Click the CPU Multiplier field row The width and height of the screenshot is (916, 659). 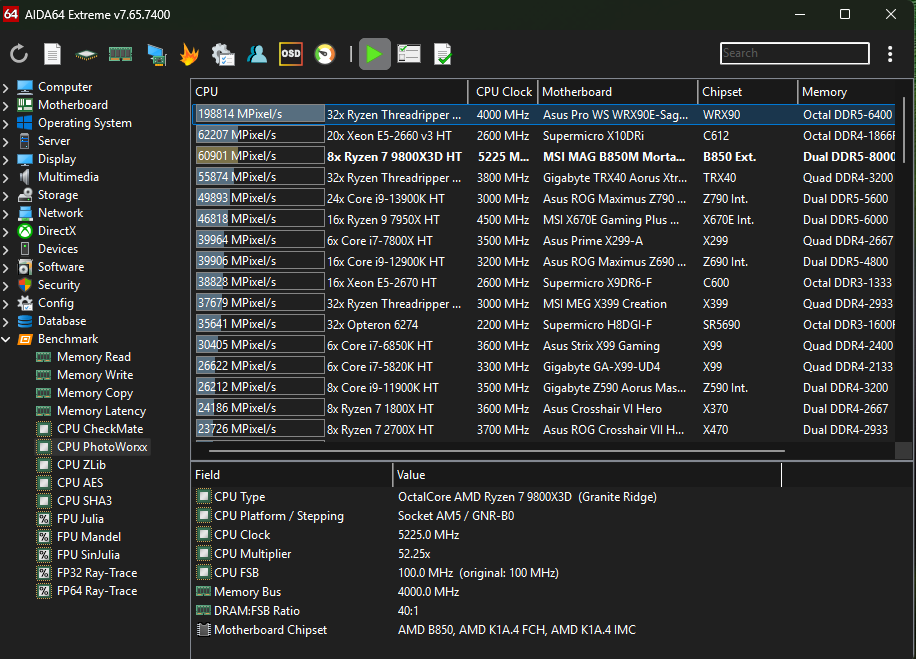488,554
